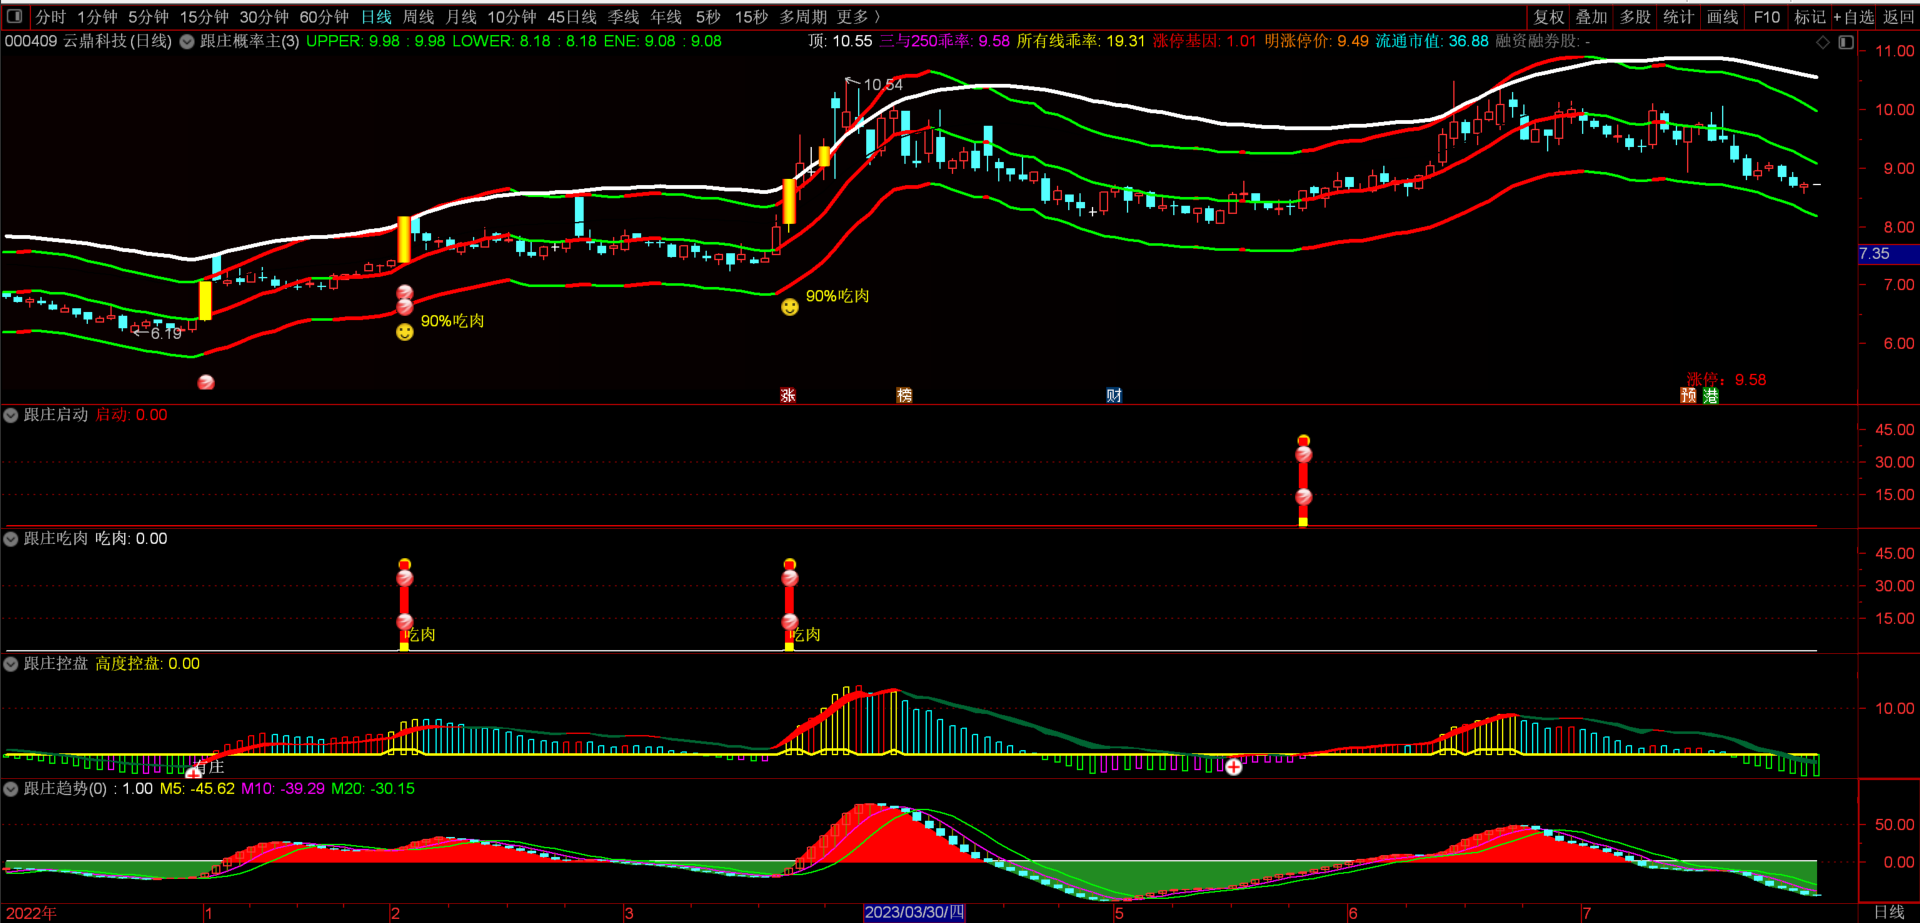1920x923 pixels.
Task: Click the 返回 back button
Action: pyautogui.click(x=1899, y=17)
